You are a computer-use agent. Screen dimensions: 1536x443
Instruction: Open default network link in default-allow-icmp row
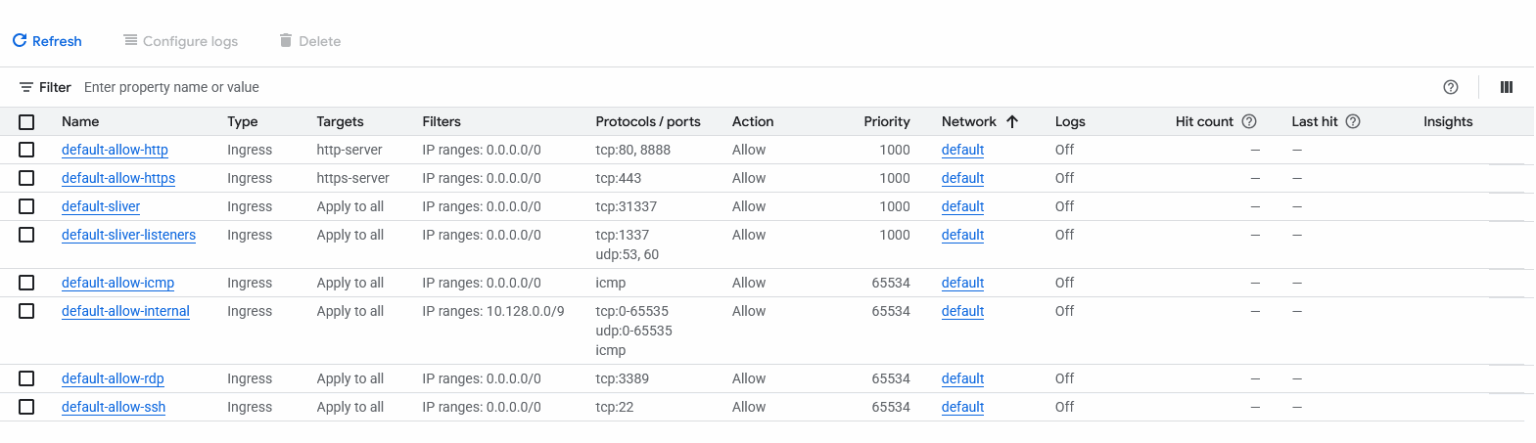(x=963, y=283)
